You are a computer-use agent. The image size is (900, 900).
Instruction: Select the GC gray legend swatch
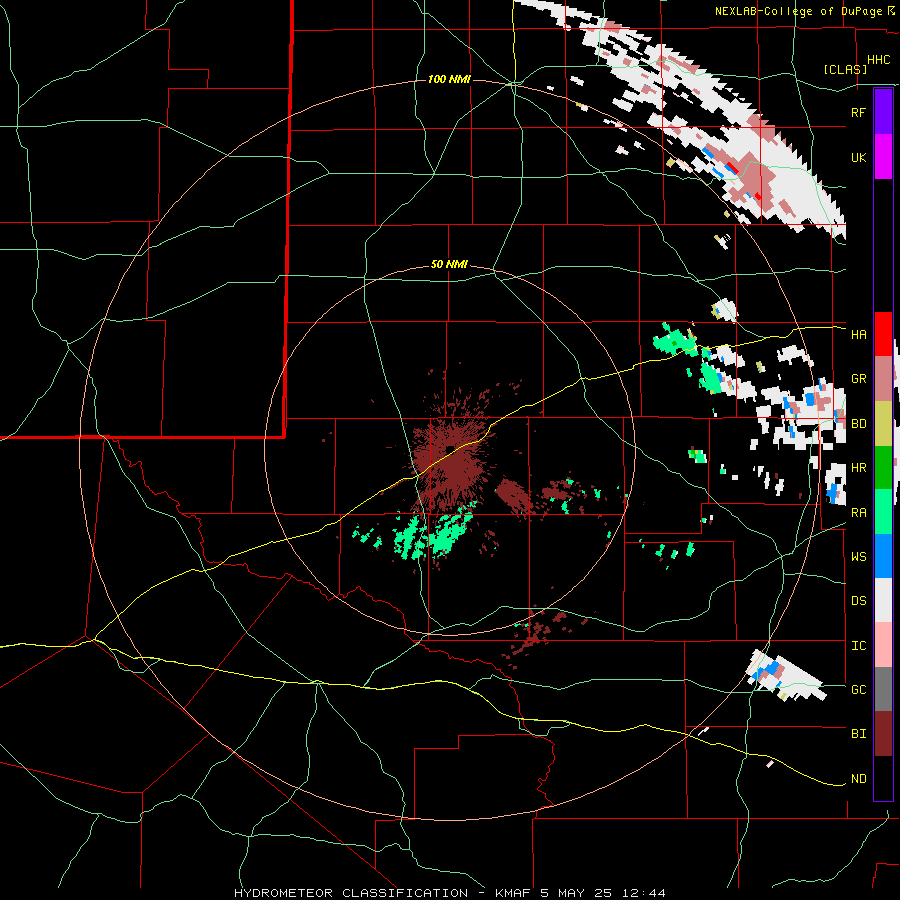[x=883, y=689]
